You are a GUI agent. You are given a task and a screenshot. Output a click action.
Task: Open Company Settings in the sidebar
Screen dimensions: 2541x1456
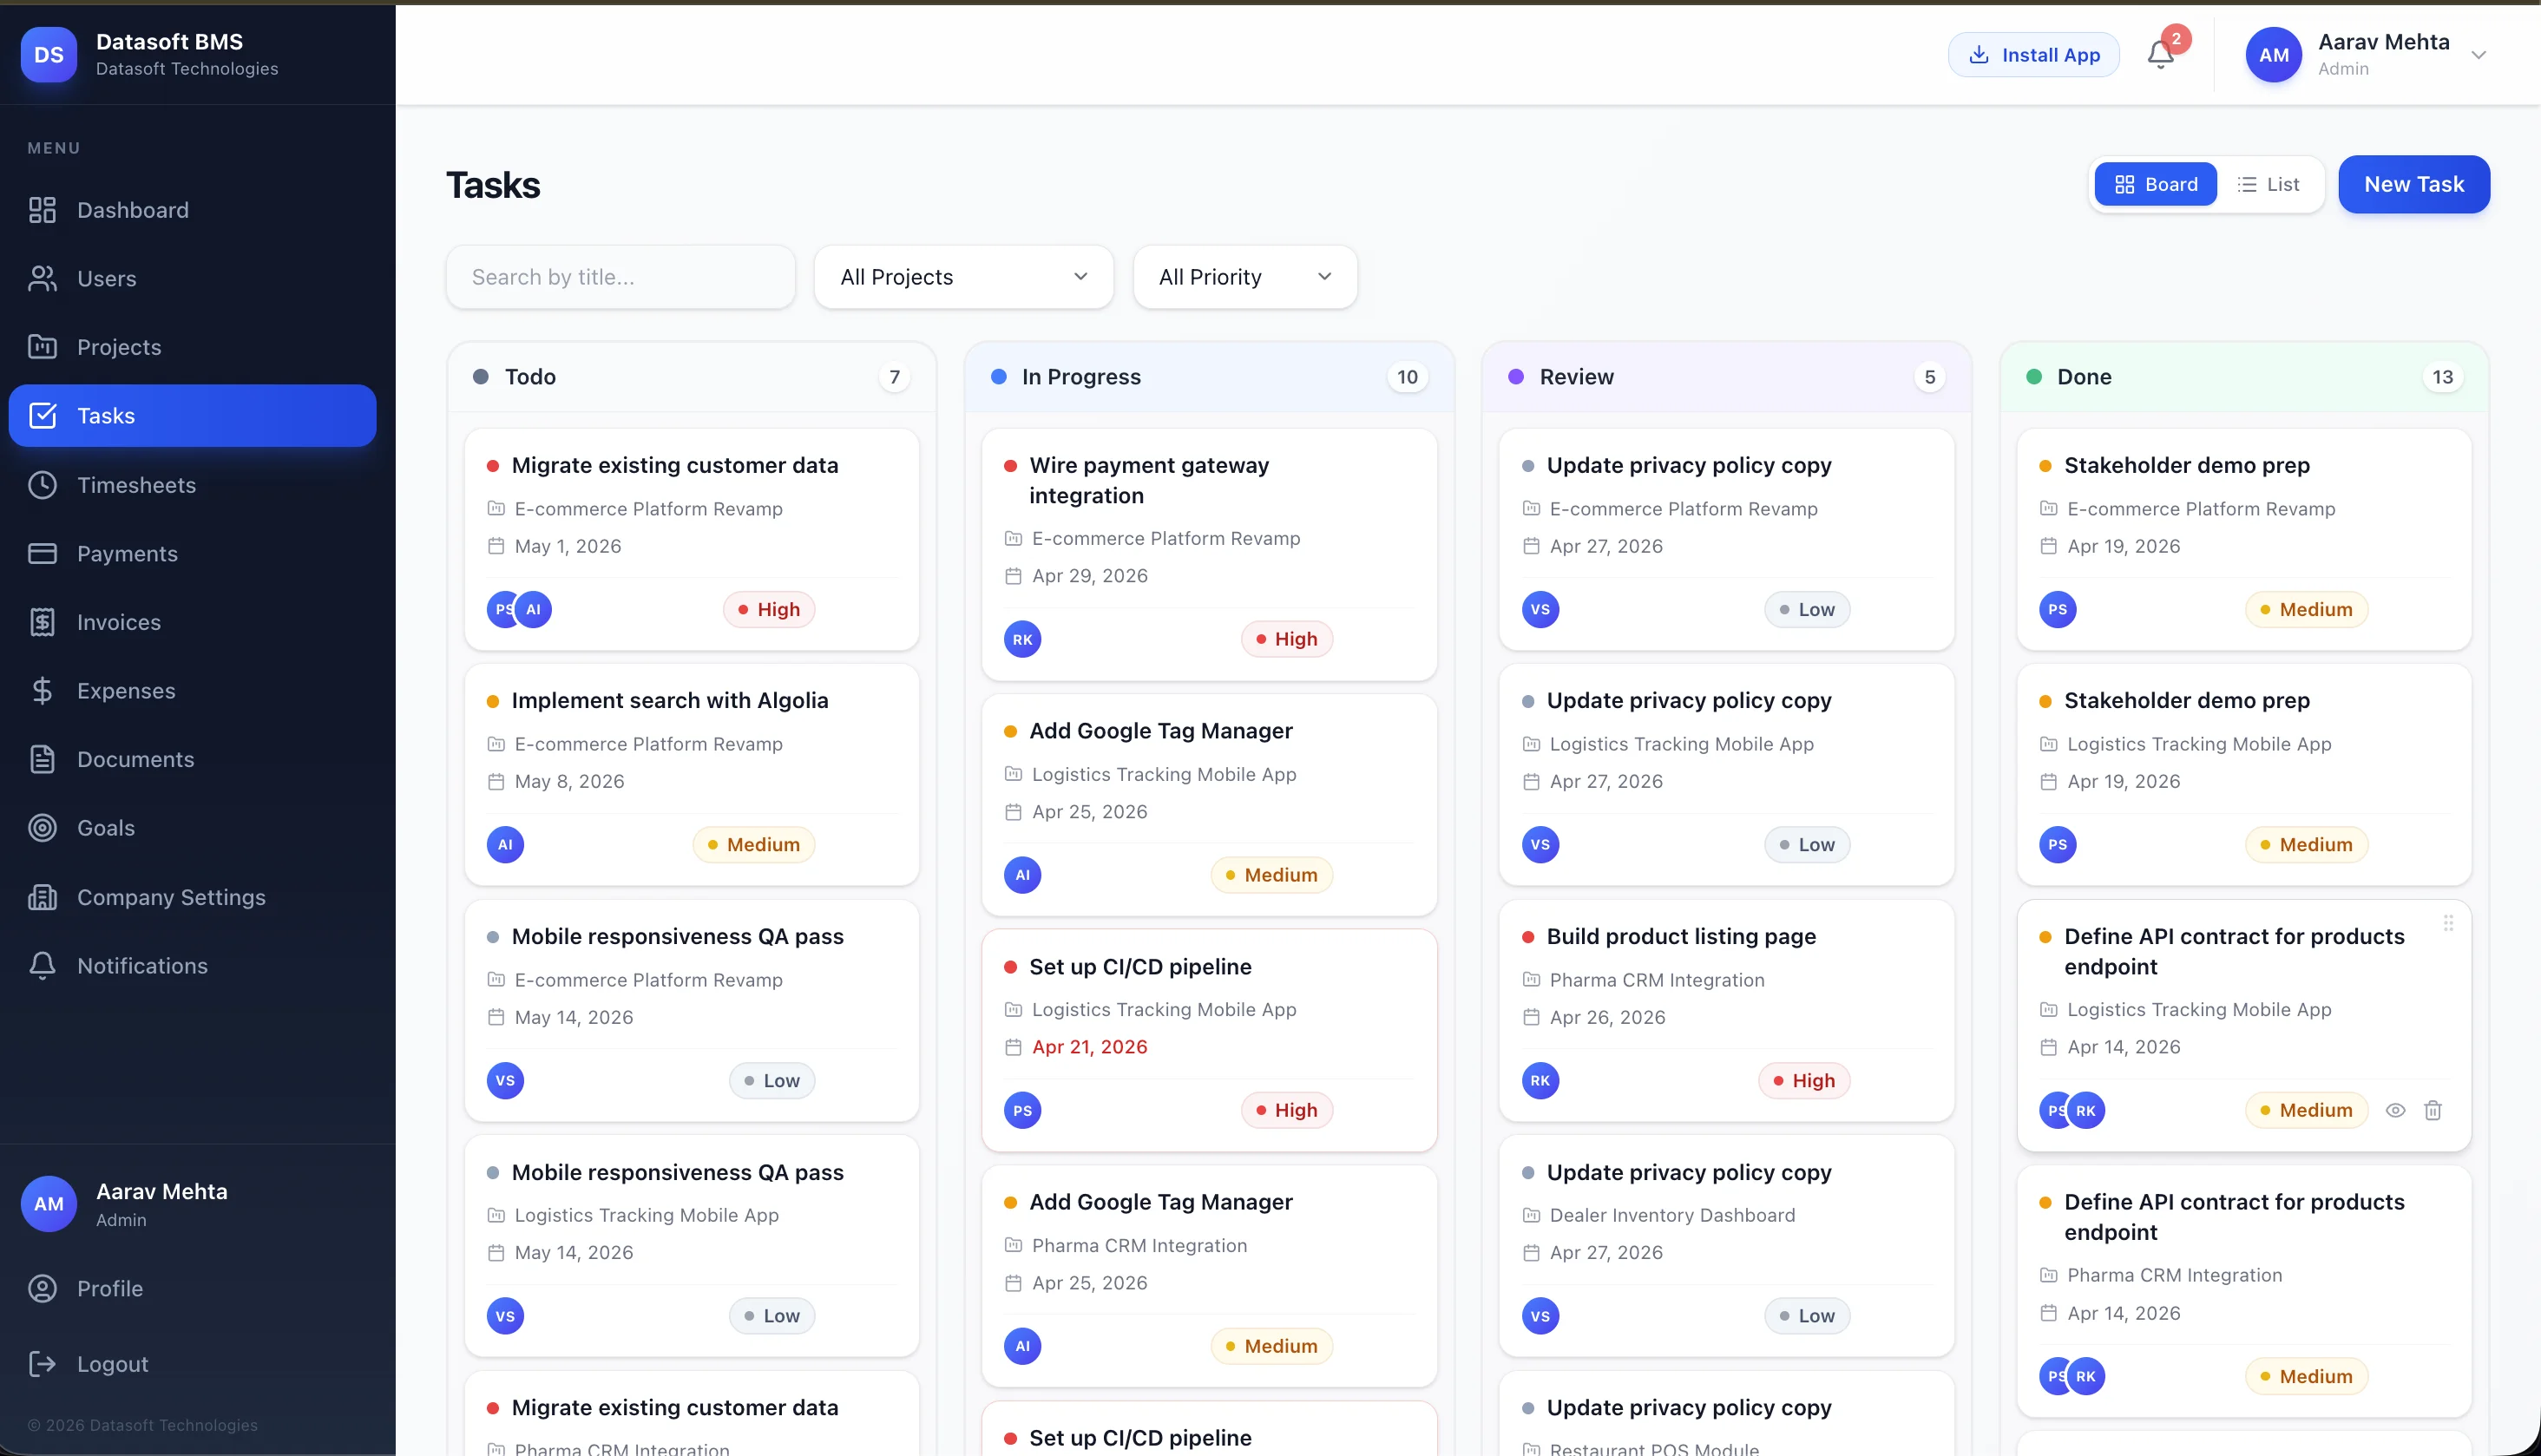[171, 897]
